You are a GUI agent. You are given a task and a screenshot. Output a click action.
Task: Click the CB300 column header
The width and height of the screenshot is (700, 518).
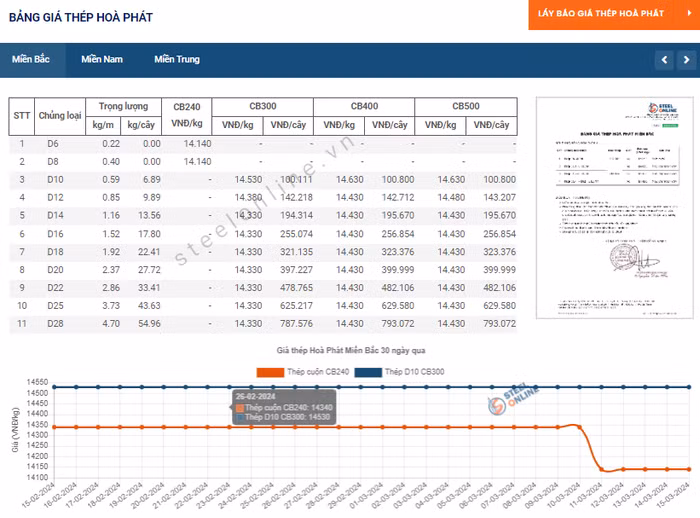(262, 106)
